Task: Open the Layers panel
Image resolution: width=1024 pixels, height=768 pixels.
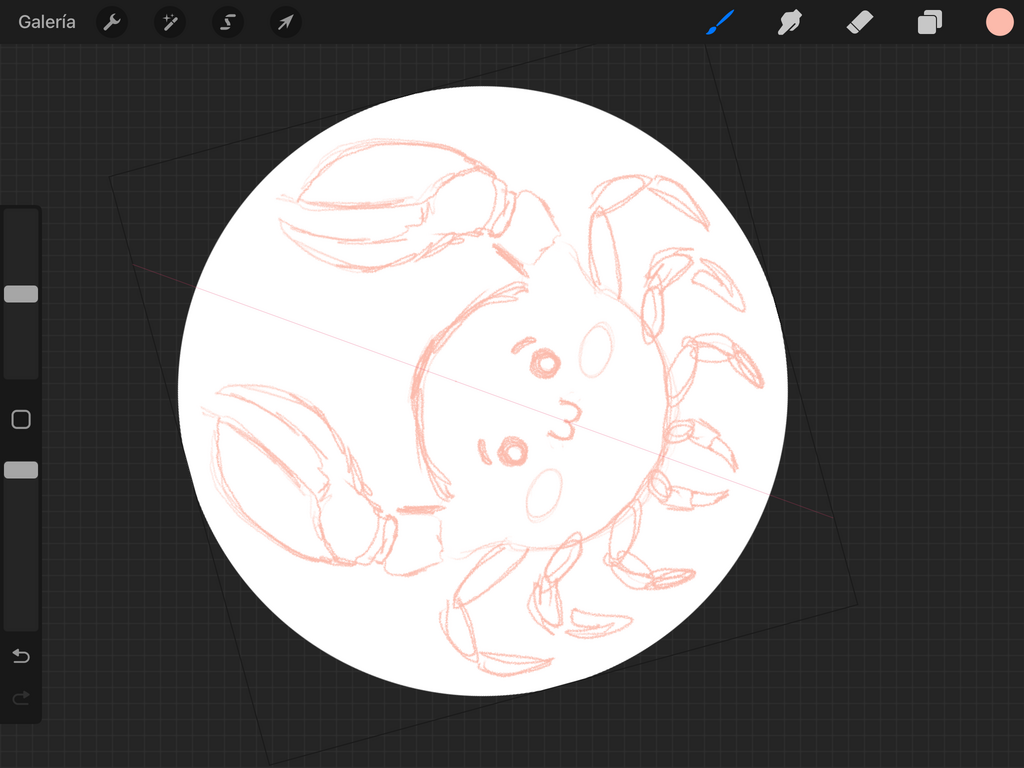Action: point(930,22)
